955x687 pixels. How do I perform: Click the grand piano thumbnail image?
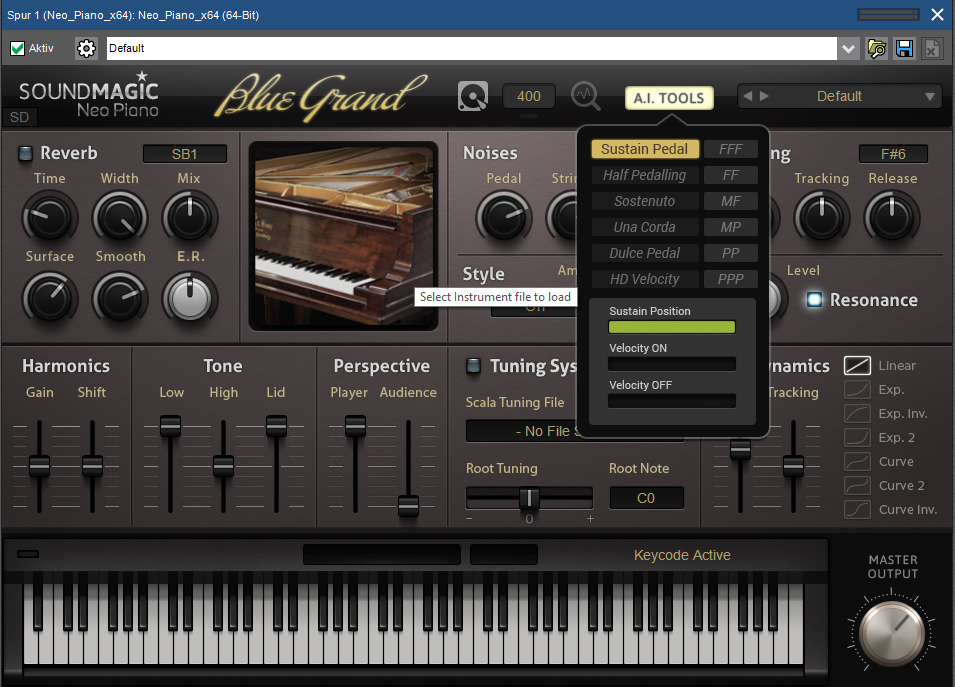pyautogui.click(x=344, y=236)
